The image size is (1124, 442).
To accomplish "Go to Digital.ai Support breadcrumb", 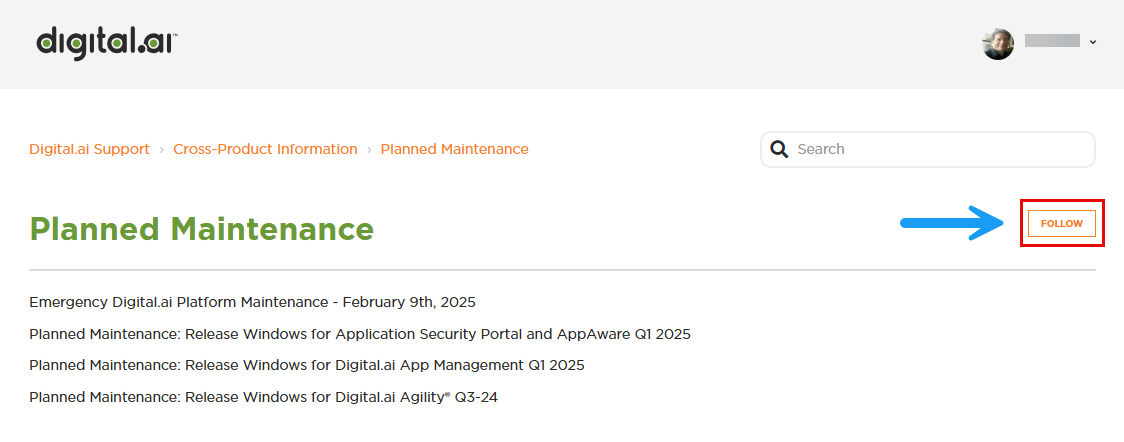I will pyautogui.click(x=90, y=149).
